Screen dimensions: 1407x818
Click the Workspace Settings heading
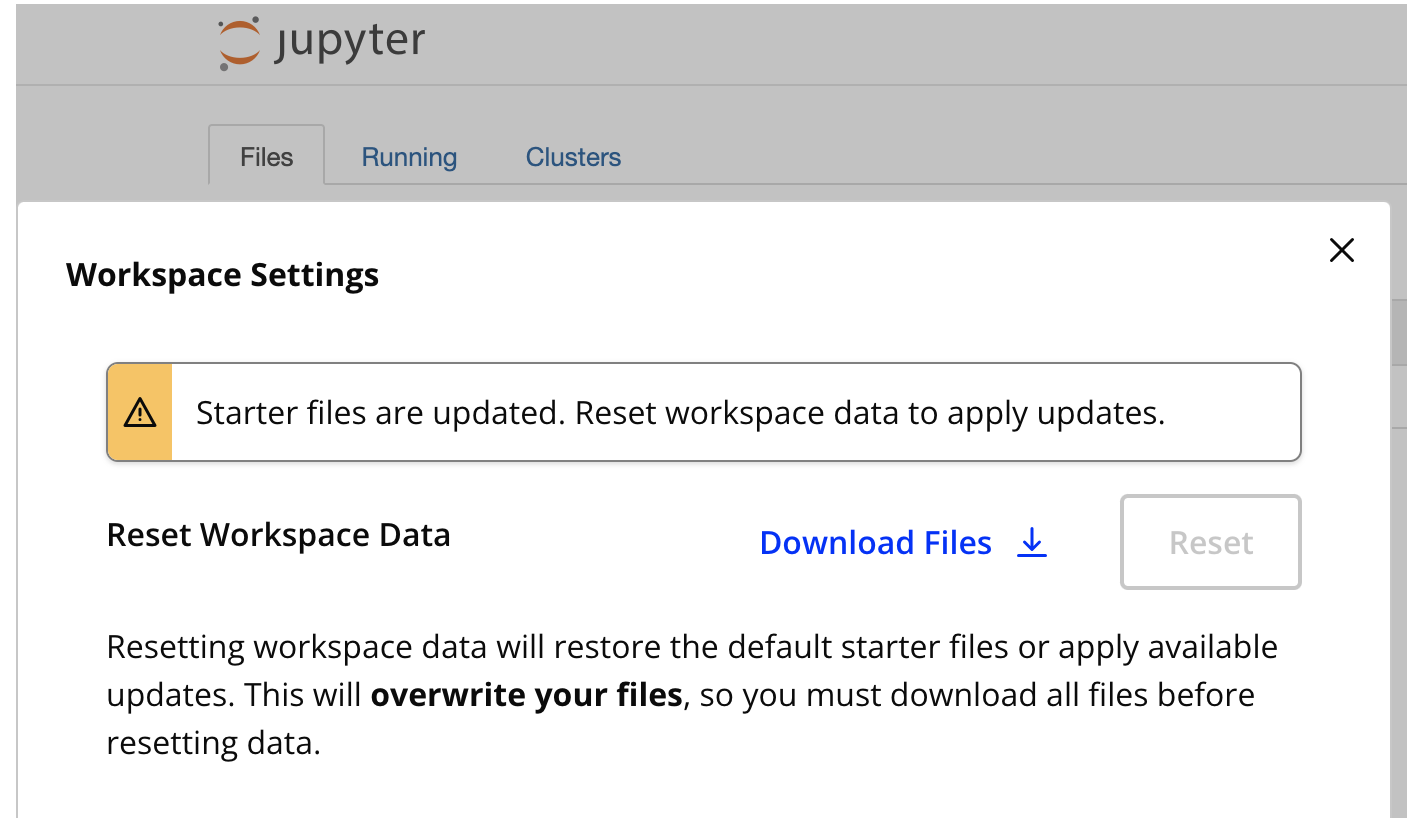point(222,274)
